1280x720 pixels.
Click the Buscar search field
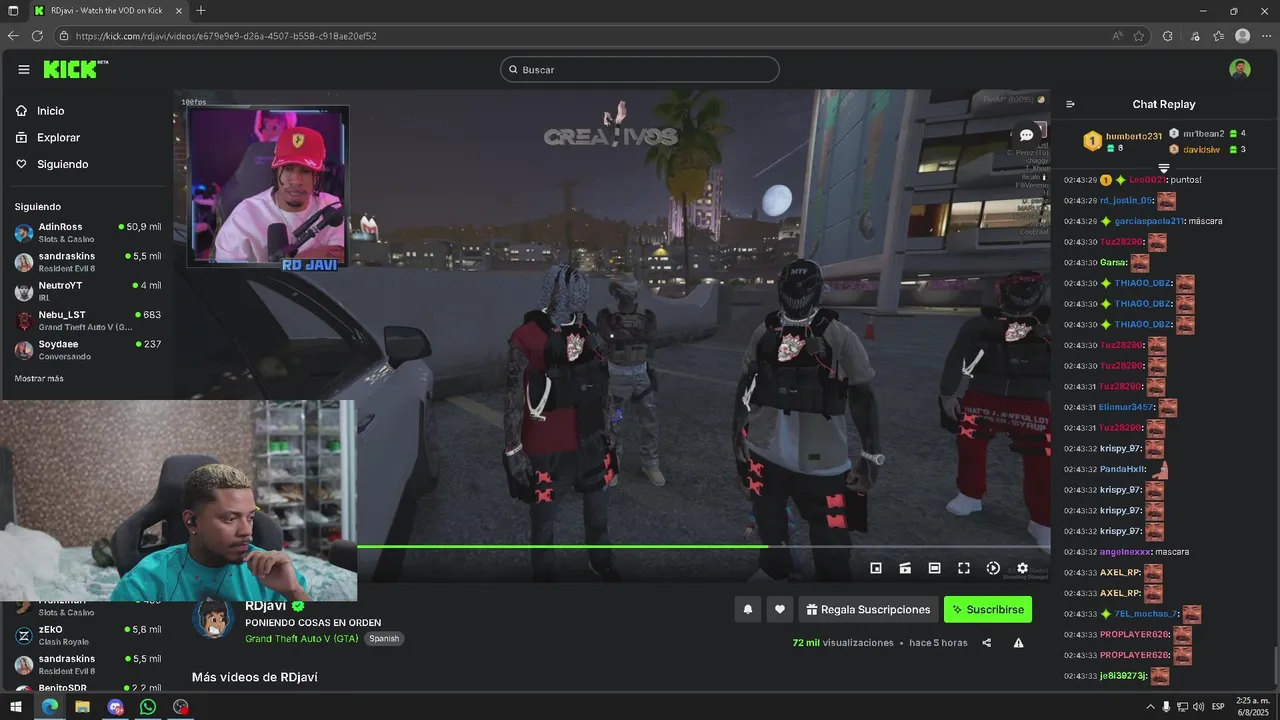640,69
